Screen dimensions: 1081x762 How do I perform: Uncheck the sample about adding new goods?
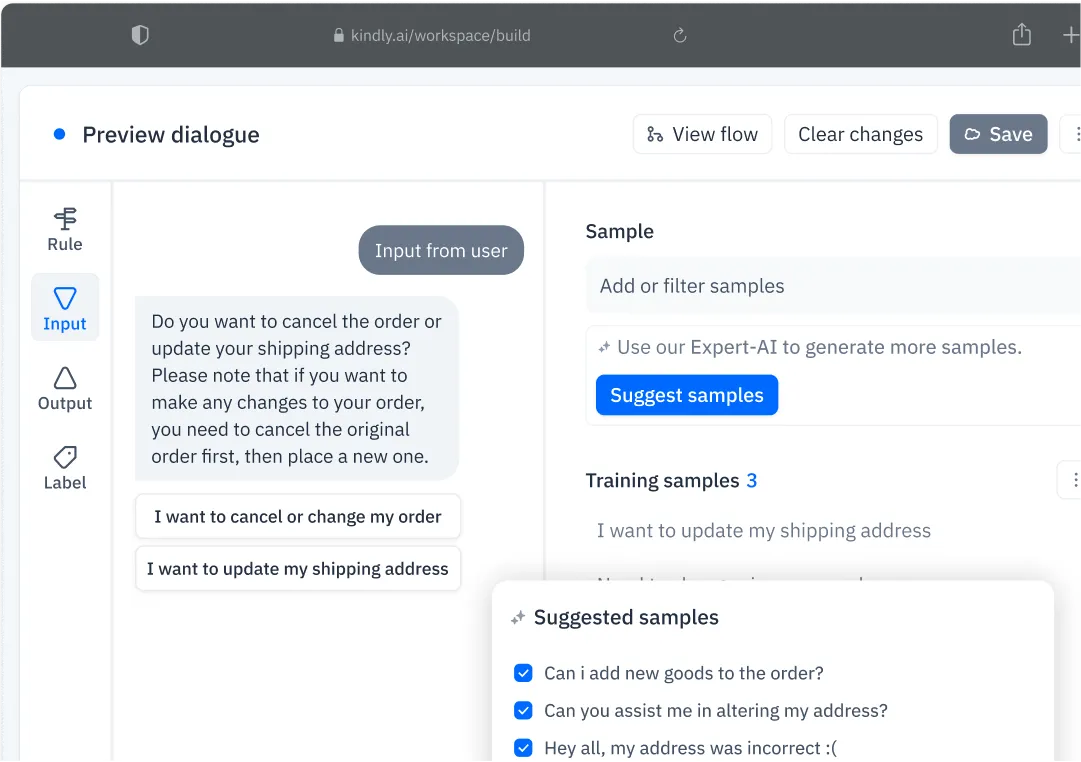[523, 673]
